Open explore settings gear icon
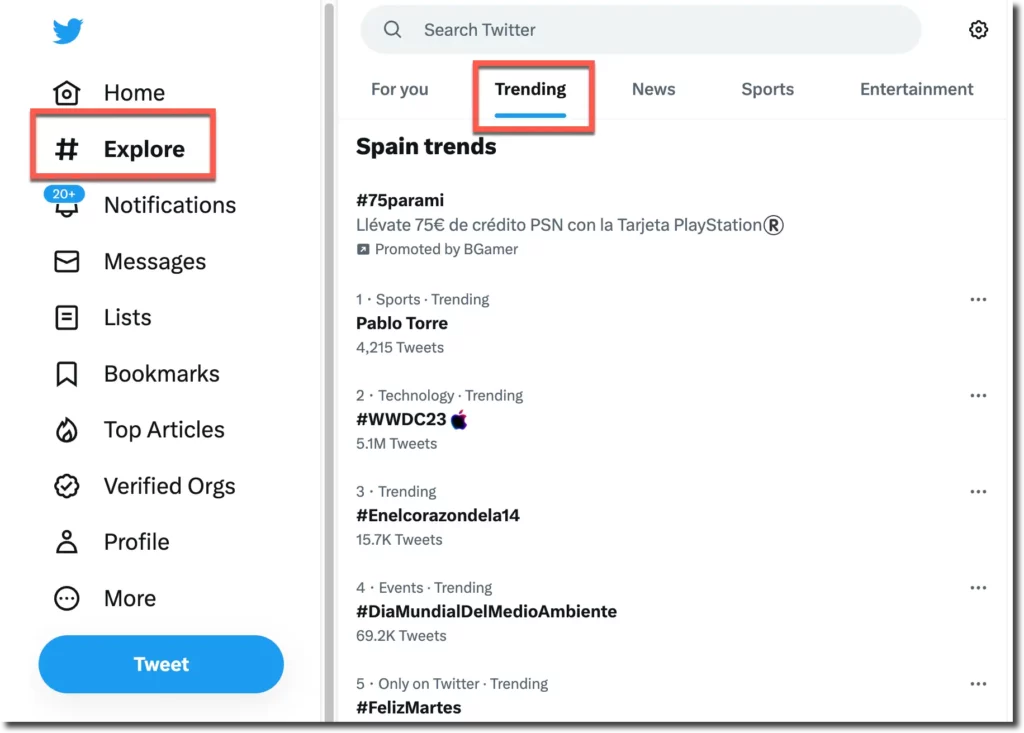 click(978, 29)
